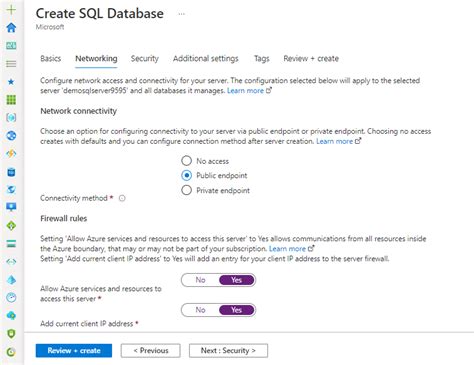Viewport: 474px width, 365px height.
Task: Open SQL databases sidebar icon
Action: (x=11, y=172)
